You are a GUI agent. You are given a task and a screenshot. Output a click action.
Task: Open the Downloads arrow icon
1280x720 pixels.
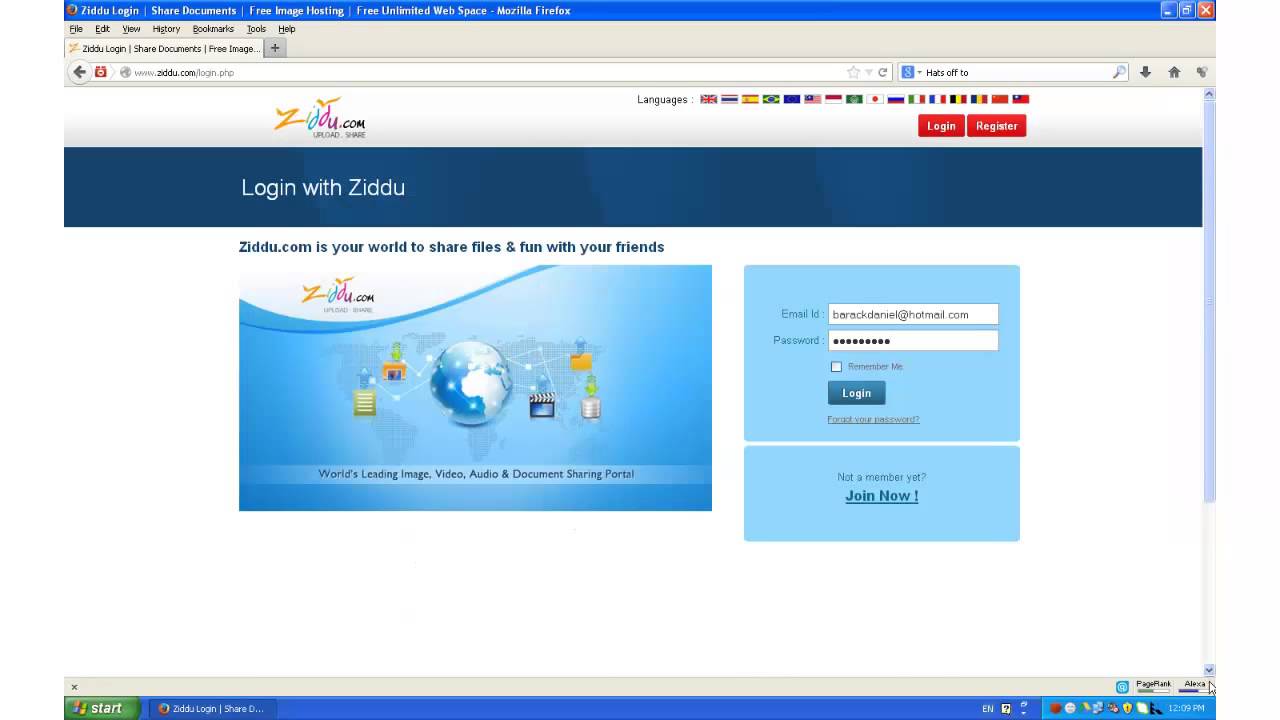pyautogui.click(x=1146, y=72)
